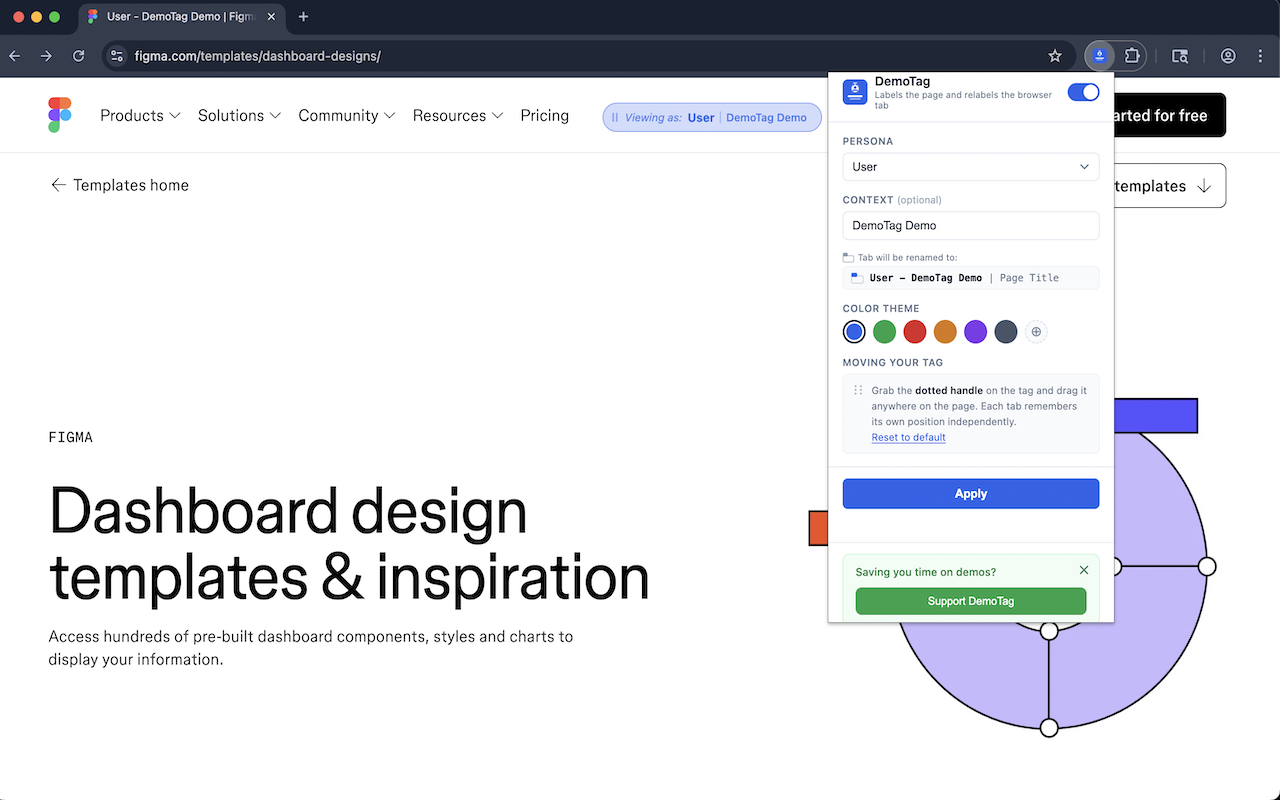Click the Context field containing DemoTag Demo

pos(971,225)
